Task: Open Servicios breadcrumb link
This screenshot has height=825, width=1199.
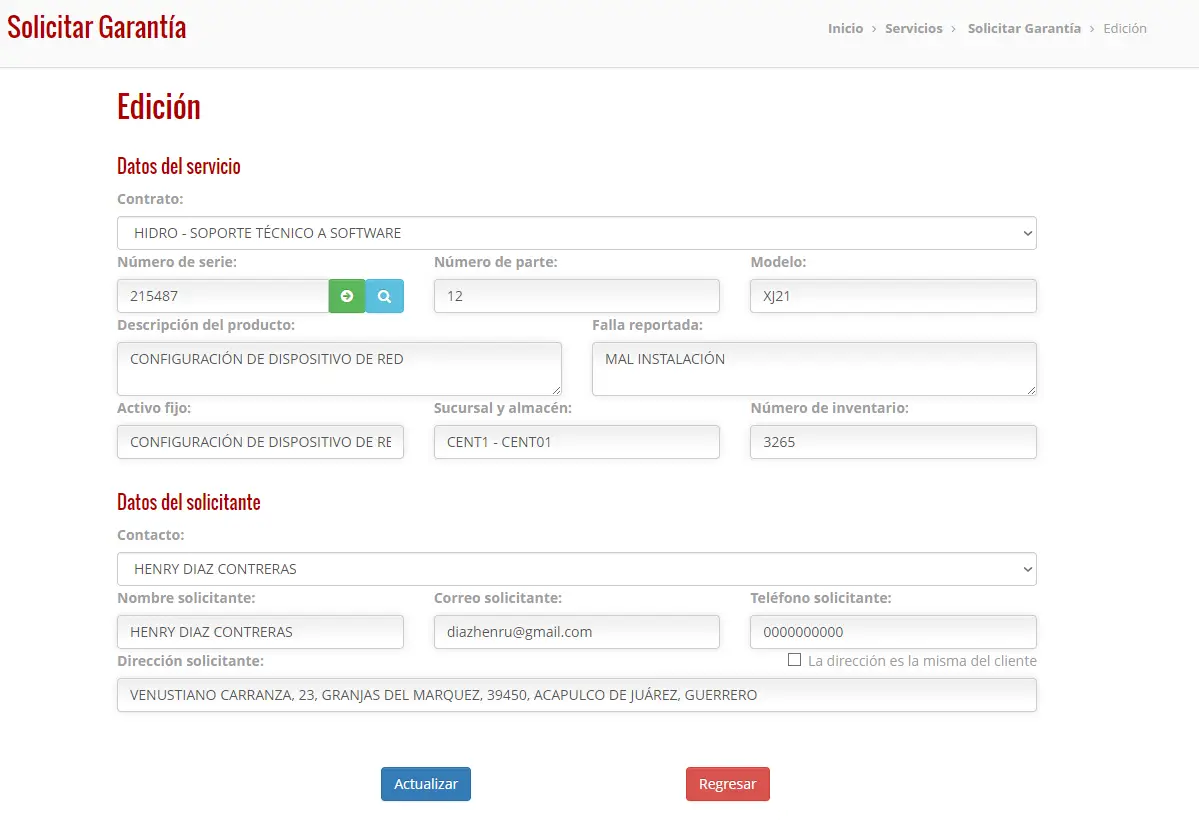Action: click(914, 28)
